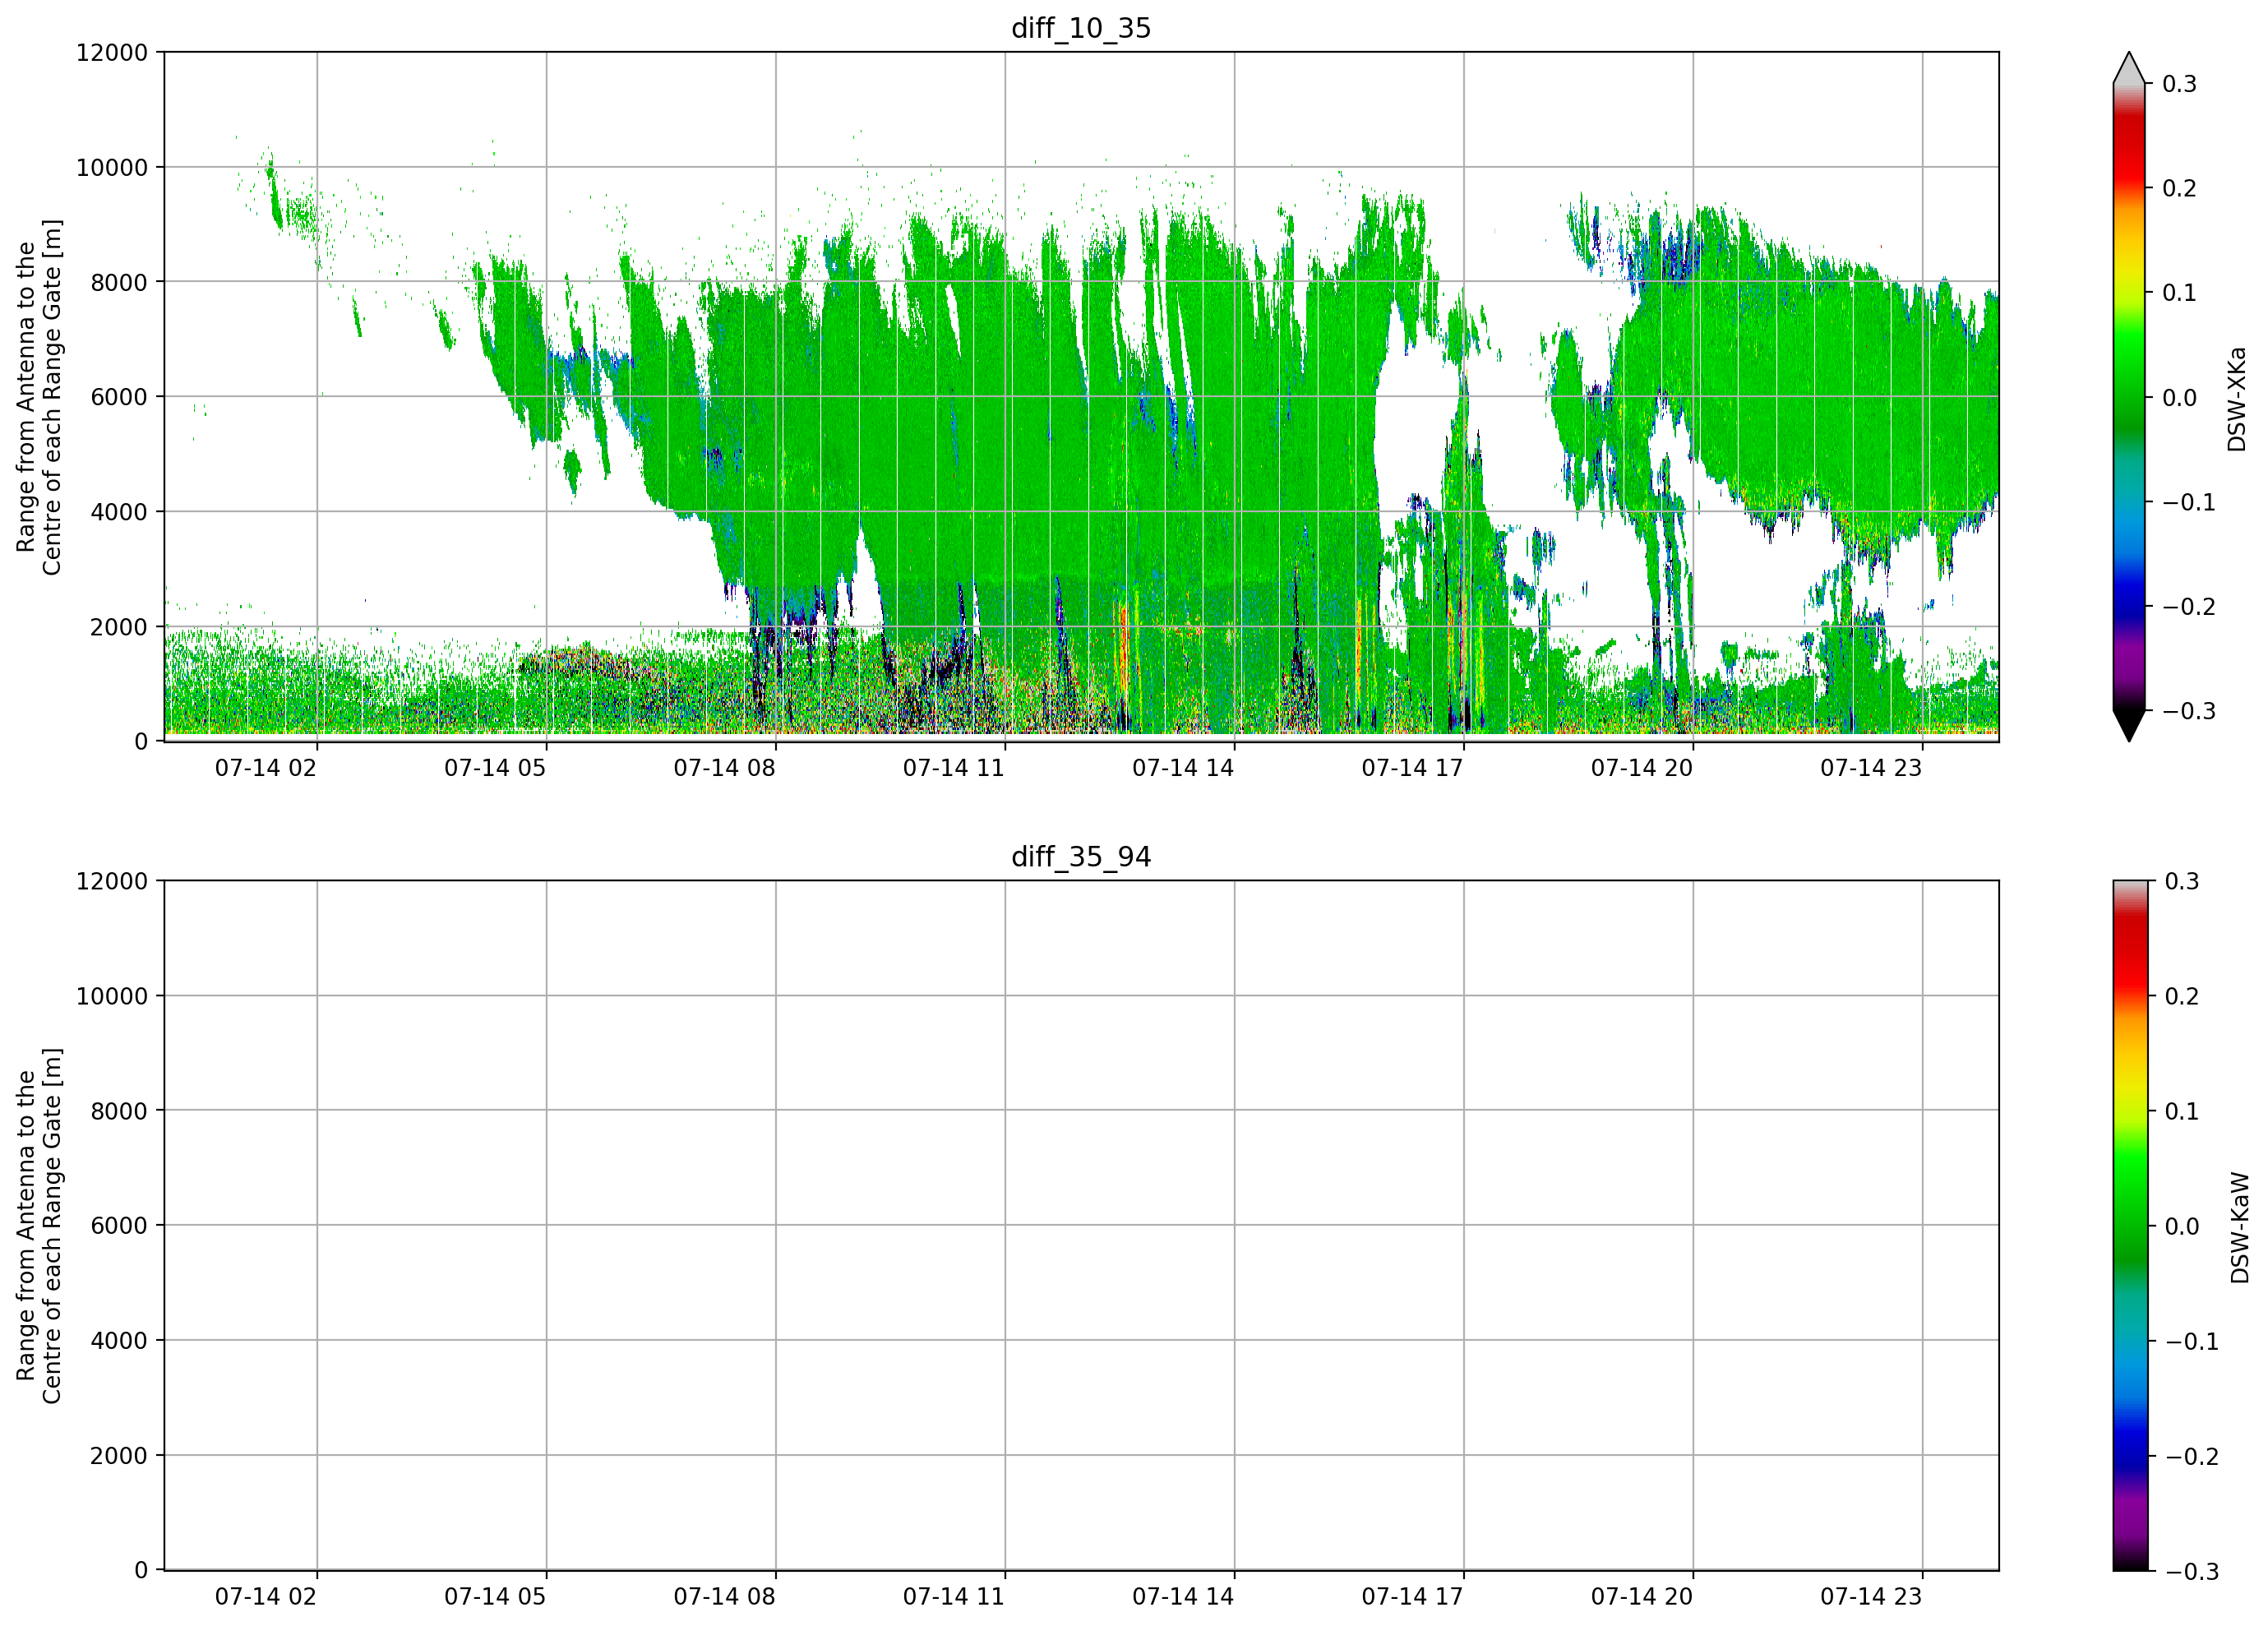The width and height of the screenshot is (2268, 1626).
Task: Pick "07-14 08" tick under diff_35_94
Action: pos(724,1596)
